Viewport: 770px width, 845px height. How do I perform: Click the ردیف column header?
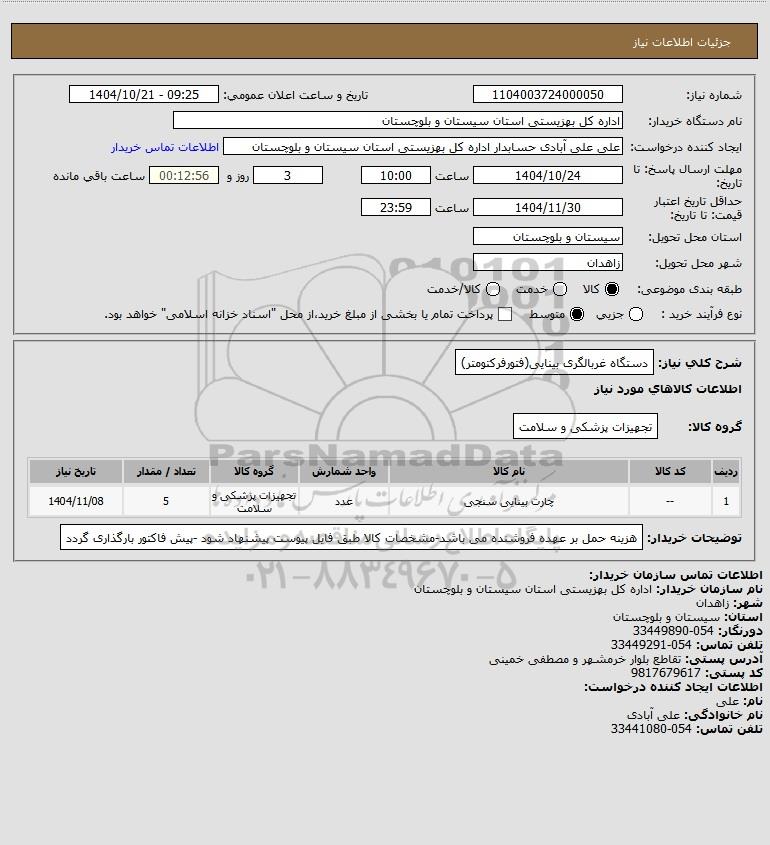point(726,472)
